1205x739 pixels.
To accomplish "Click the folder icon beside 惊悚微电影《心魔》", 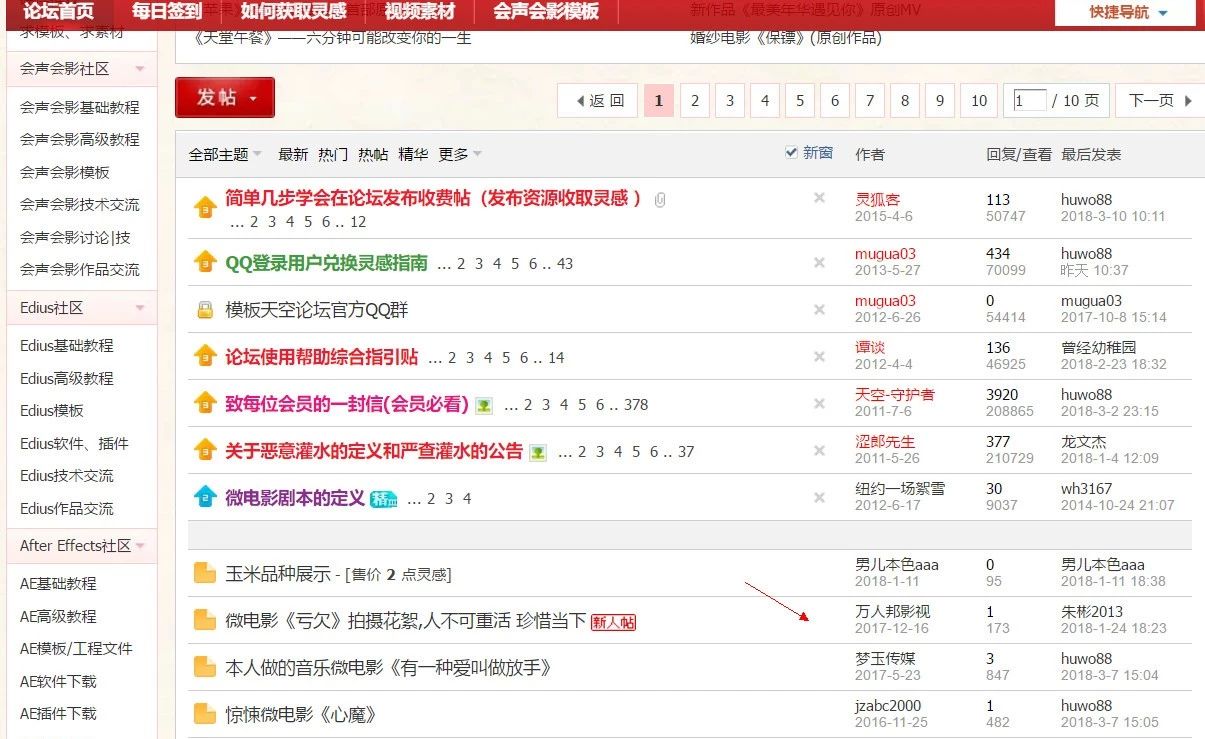I will [x=207, y=715].
